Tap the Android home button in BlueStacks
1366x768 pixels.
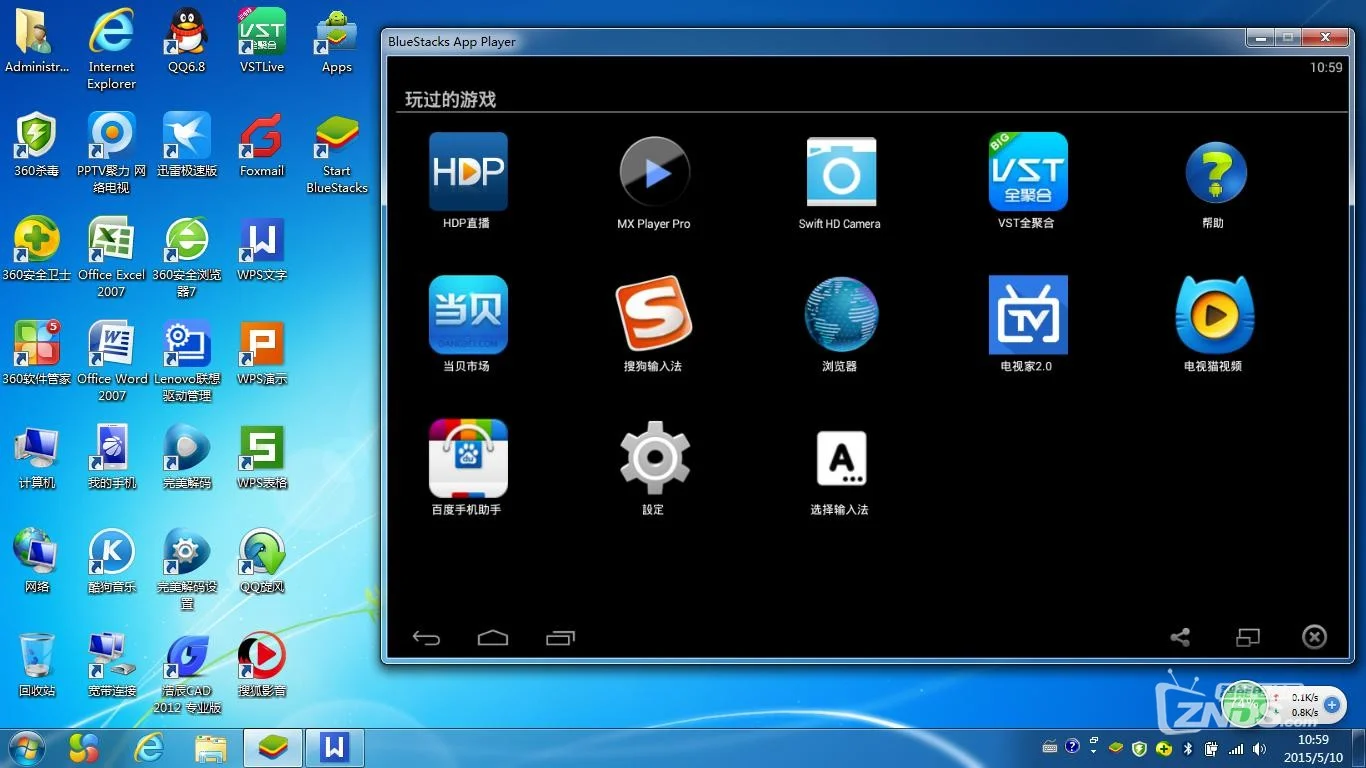pos(493,638)
